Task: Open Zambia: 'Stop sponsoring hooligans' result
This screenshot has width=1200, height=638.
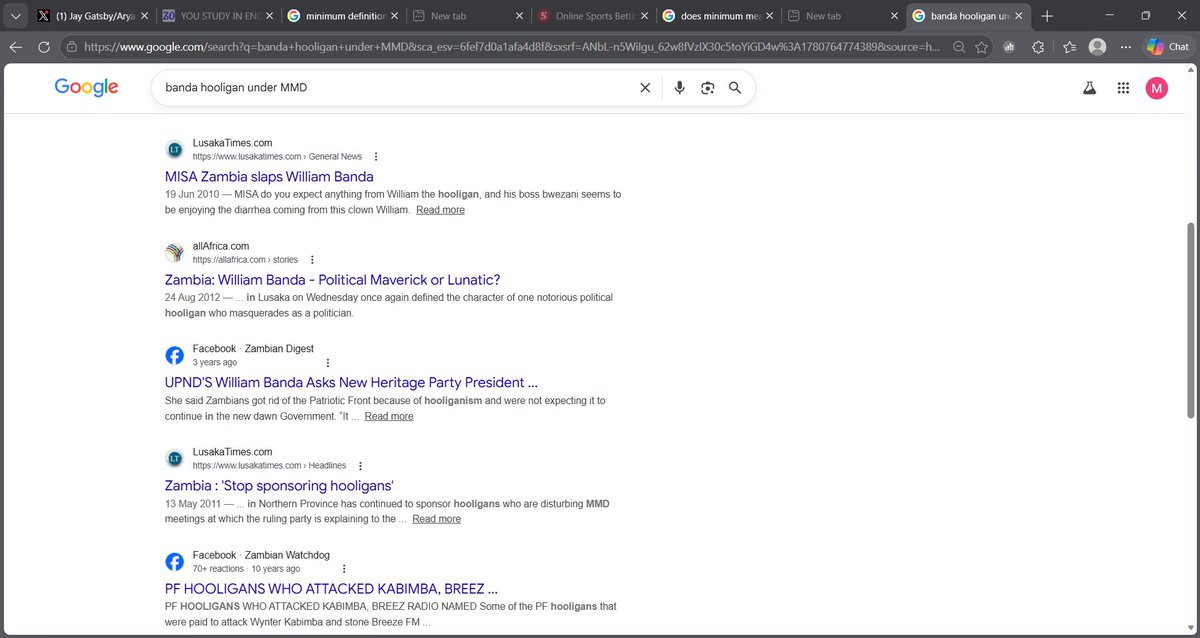Action: (279, 485)
